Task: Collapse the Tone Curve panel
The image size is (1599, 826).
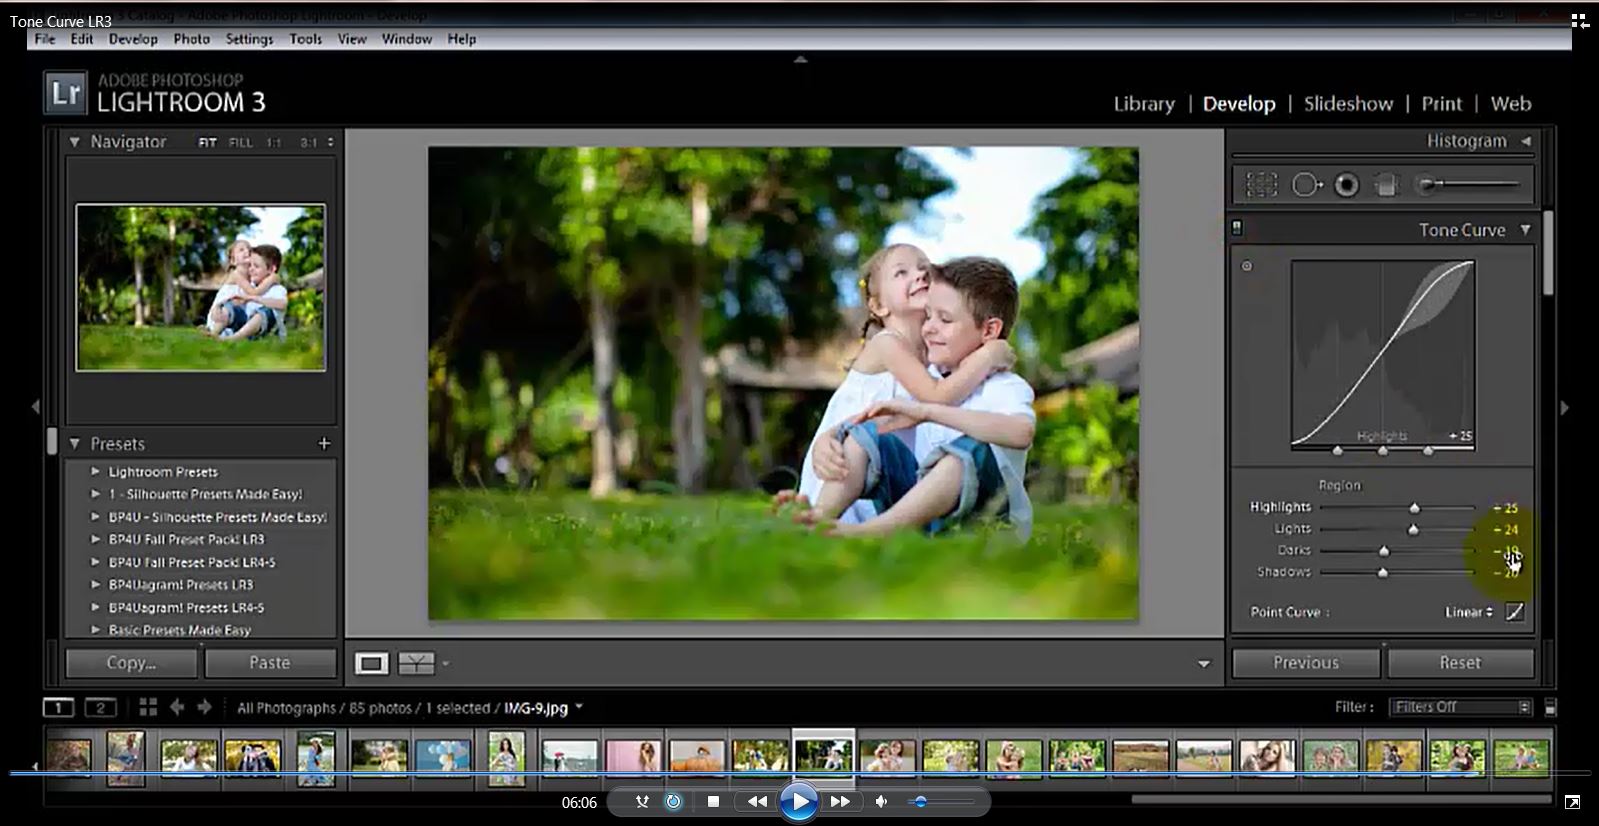Action: click(x=1525, y=229)
